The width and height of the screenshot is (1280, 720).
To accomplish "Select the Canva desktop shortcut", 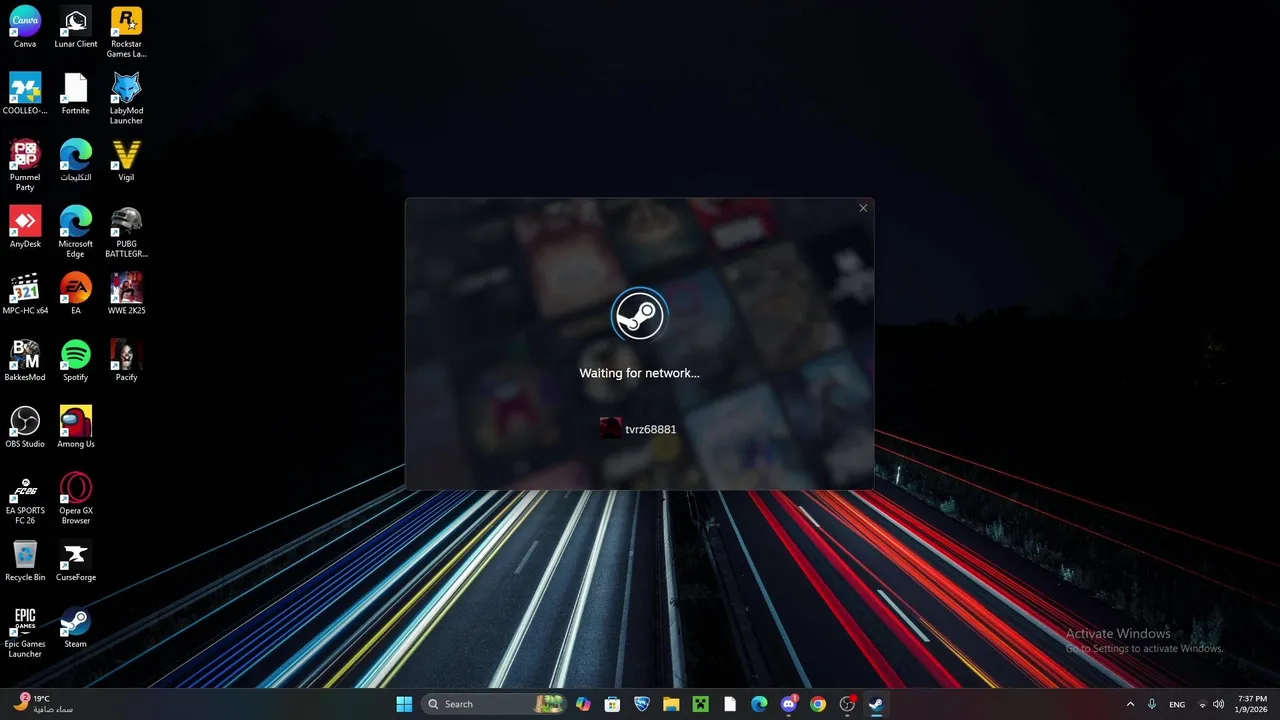I will (25, 28).
